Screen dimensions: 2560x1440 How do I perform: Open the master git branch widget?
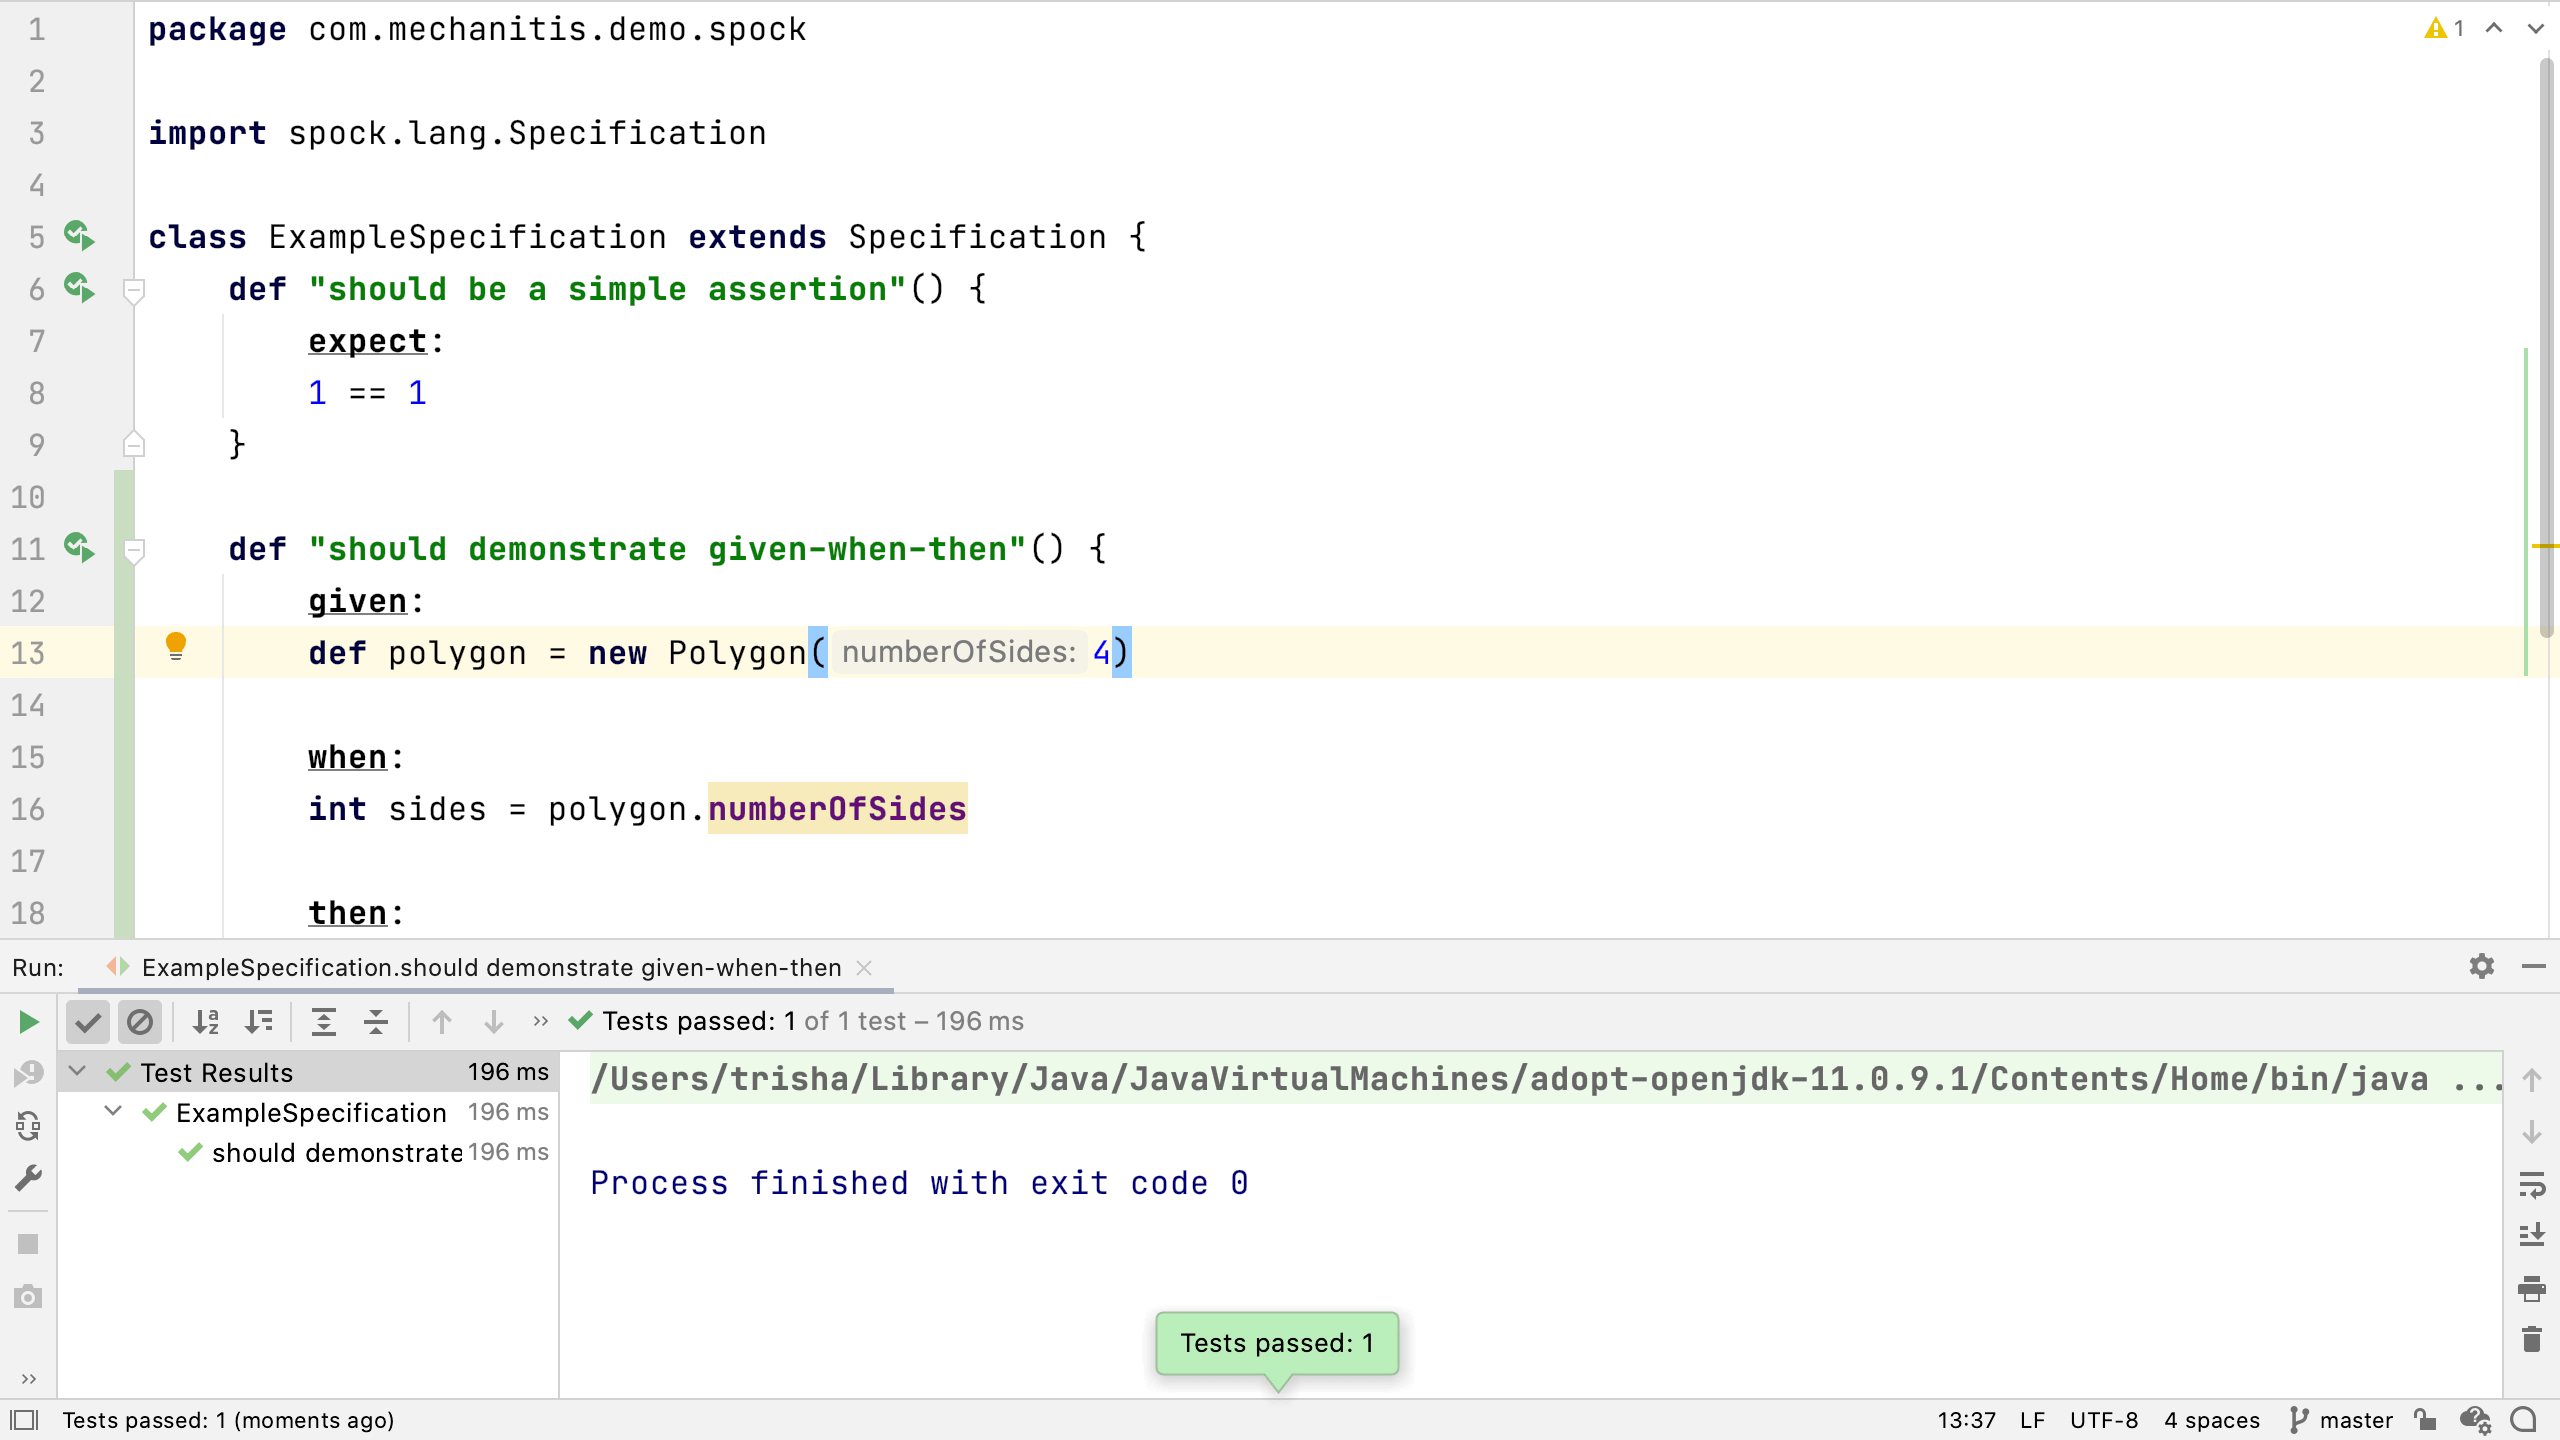(2341, 1420)
